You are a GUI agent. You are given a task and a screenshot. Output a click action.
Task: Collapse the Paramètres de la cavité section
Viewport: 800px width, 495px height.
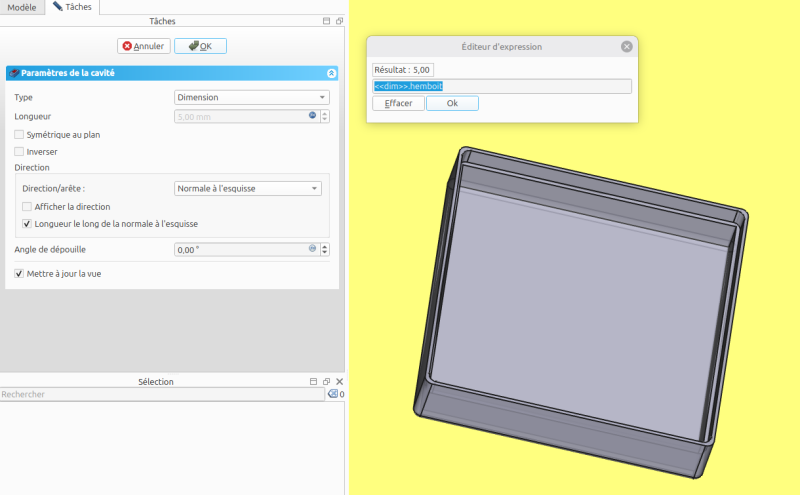tap(331, 73)
